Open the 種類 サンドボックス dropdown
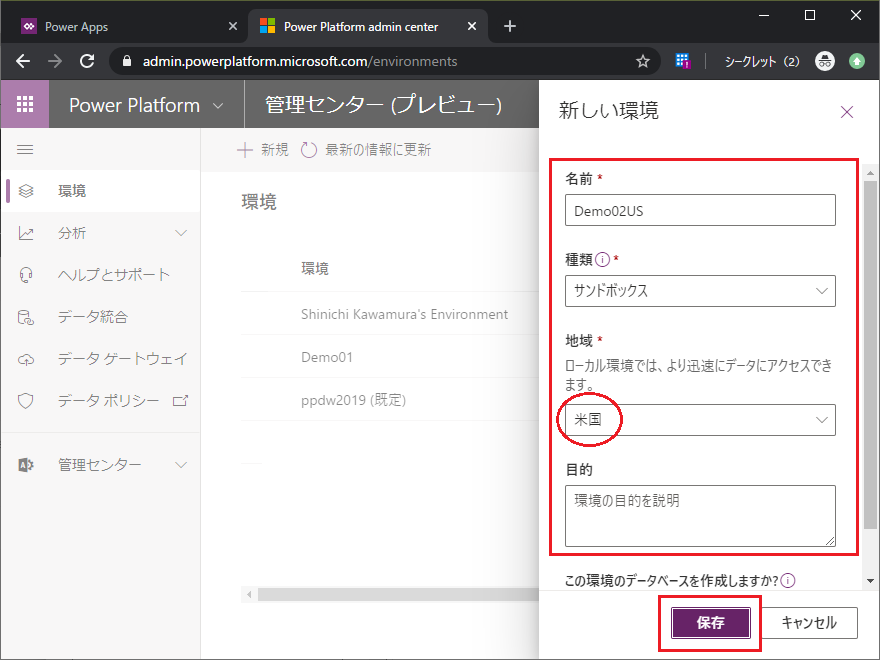This screenshot has height=660, width=880. 700,291
